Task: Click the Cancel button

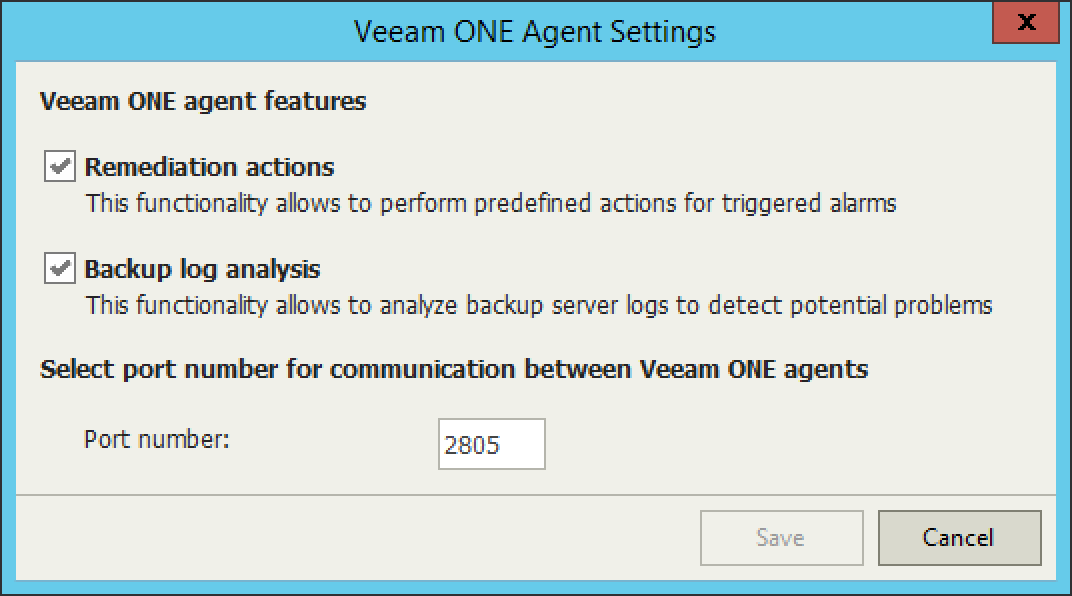Action: click(959, 538)
